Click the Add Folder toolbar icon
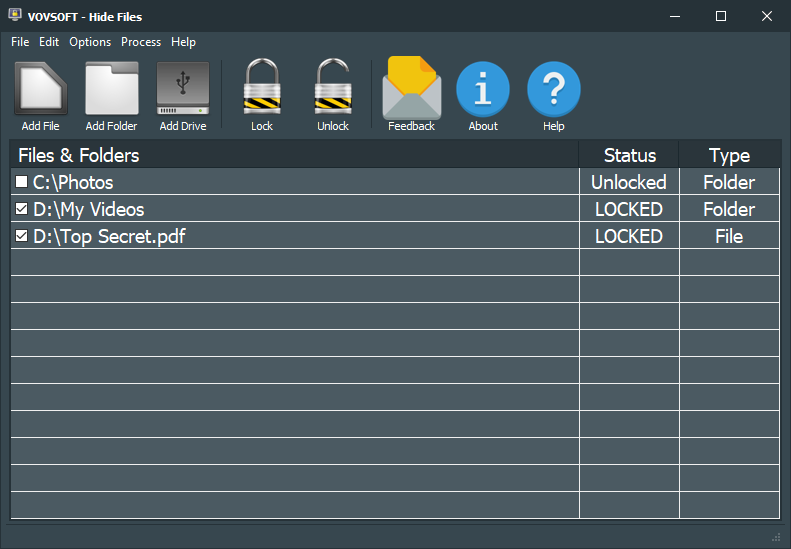The height and width of the screenshot is (549, 791). tap(111, 90)
